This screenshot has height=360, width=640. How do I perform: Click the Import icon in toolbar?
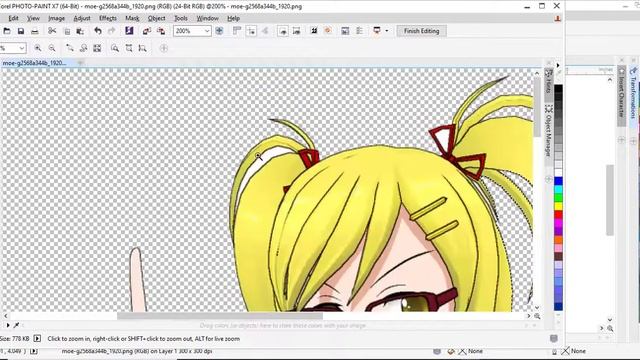click(147, 31)
